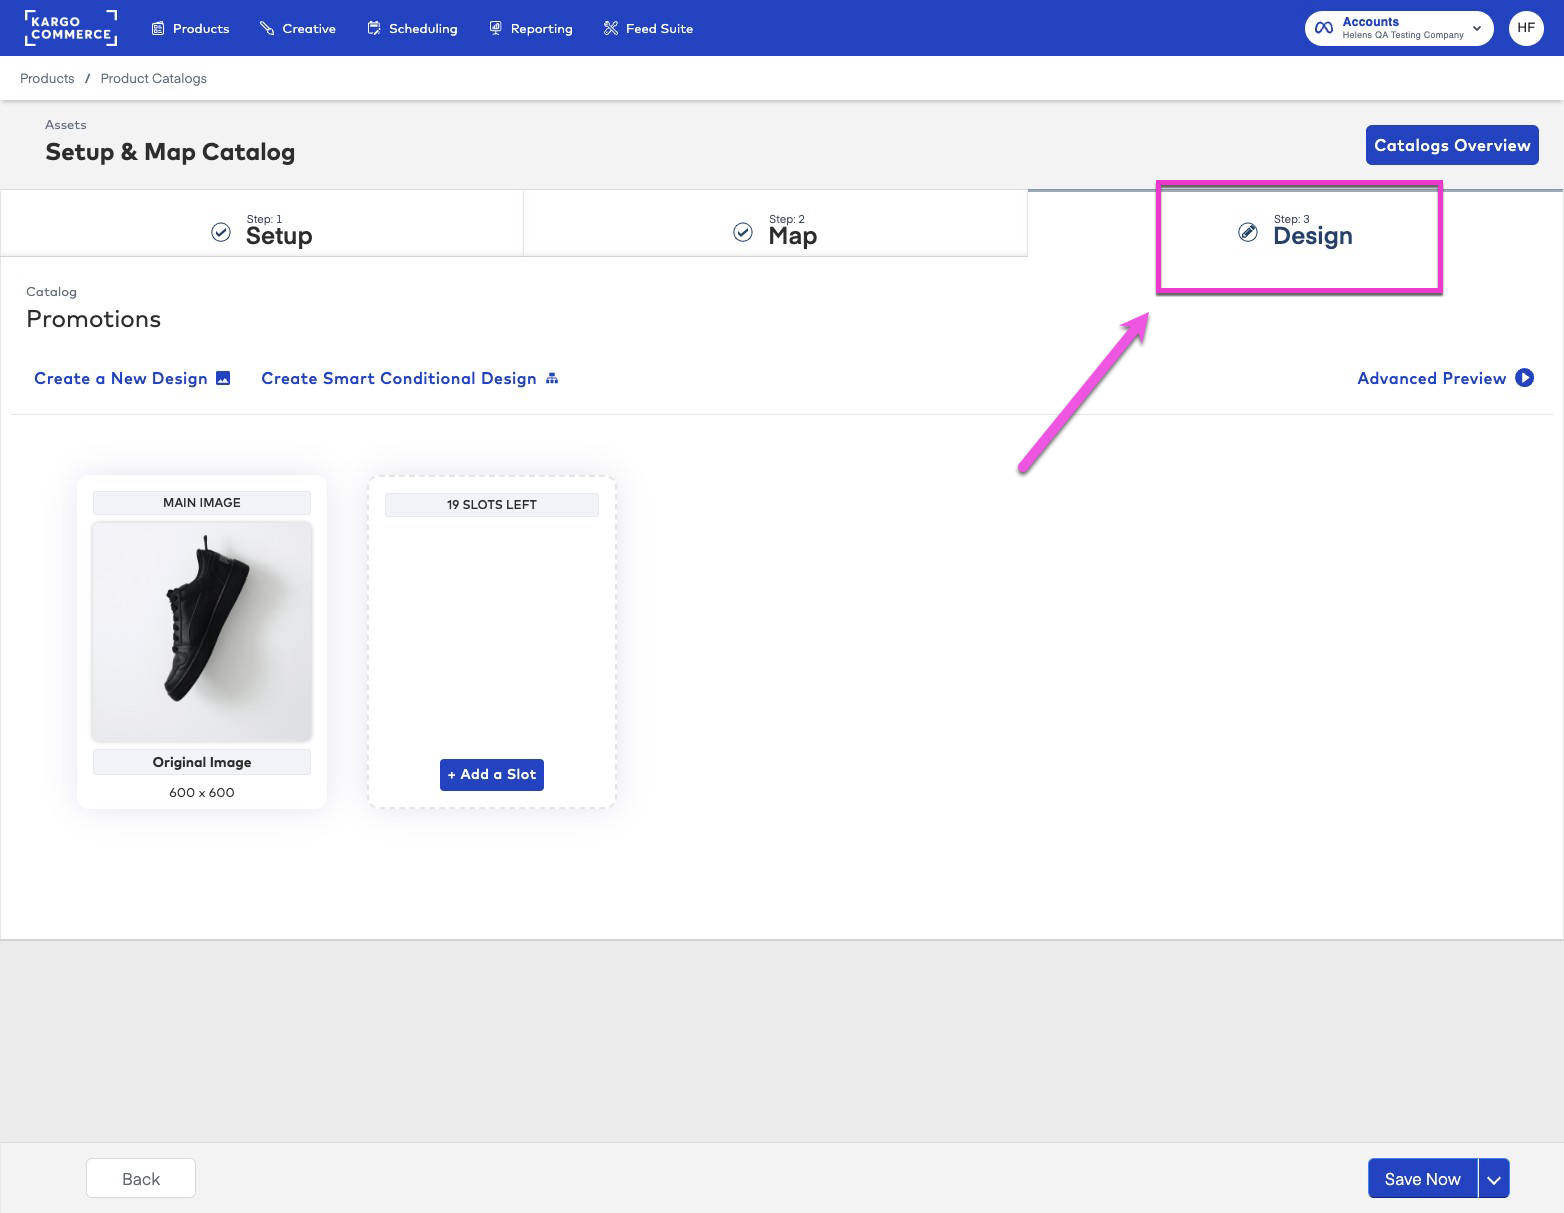Open Scheduling via its calendar icon

click(x=374, y=28)
